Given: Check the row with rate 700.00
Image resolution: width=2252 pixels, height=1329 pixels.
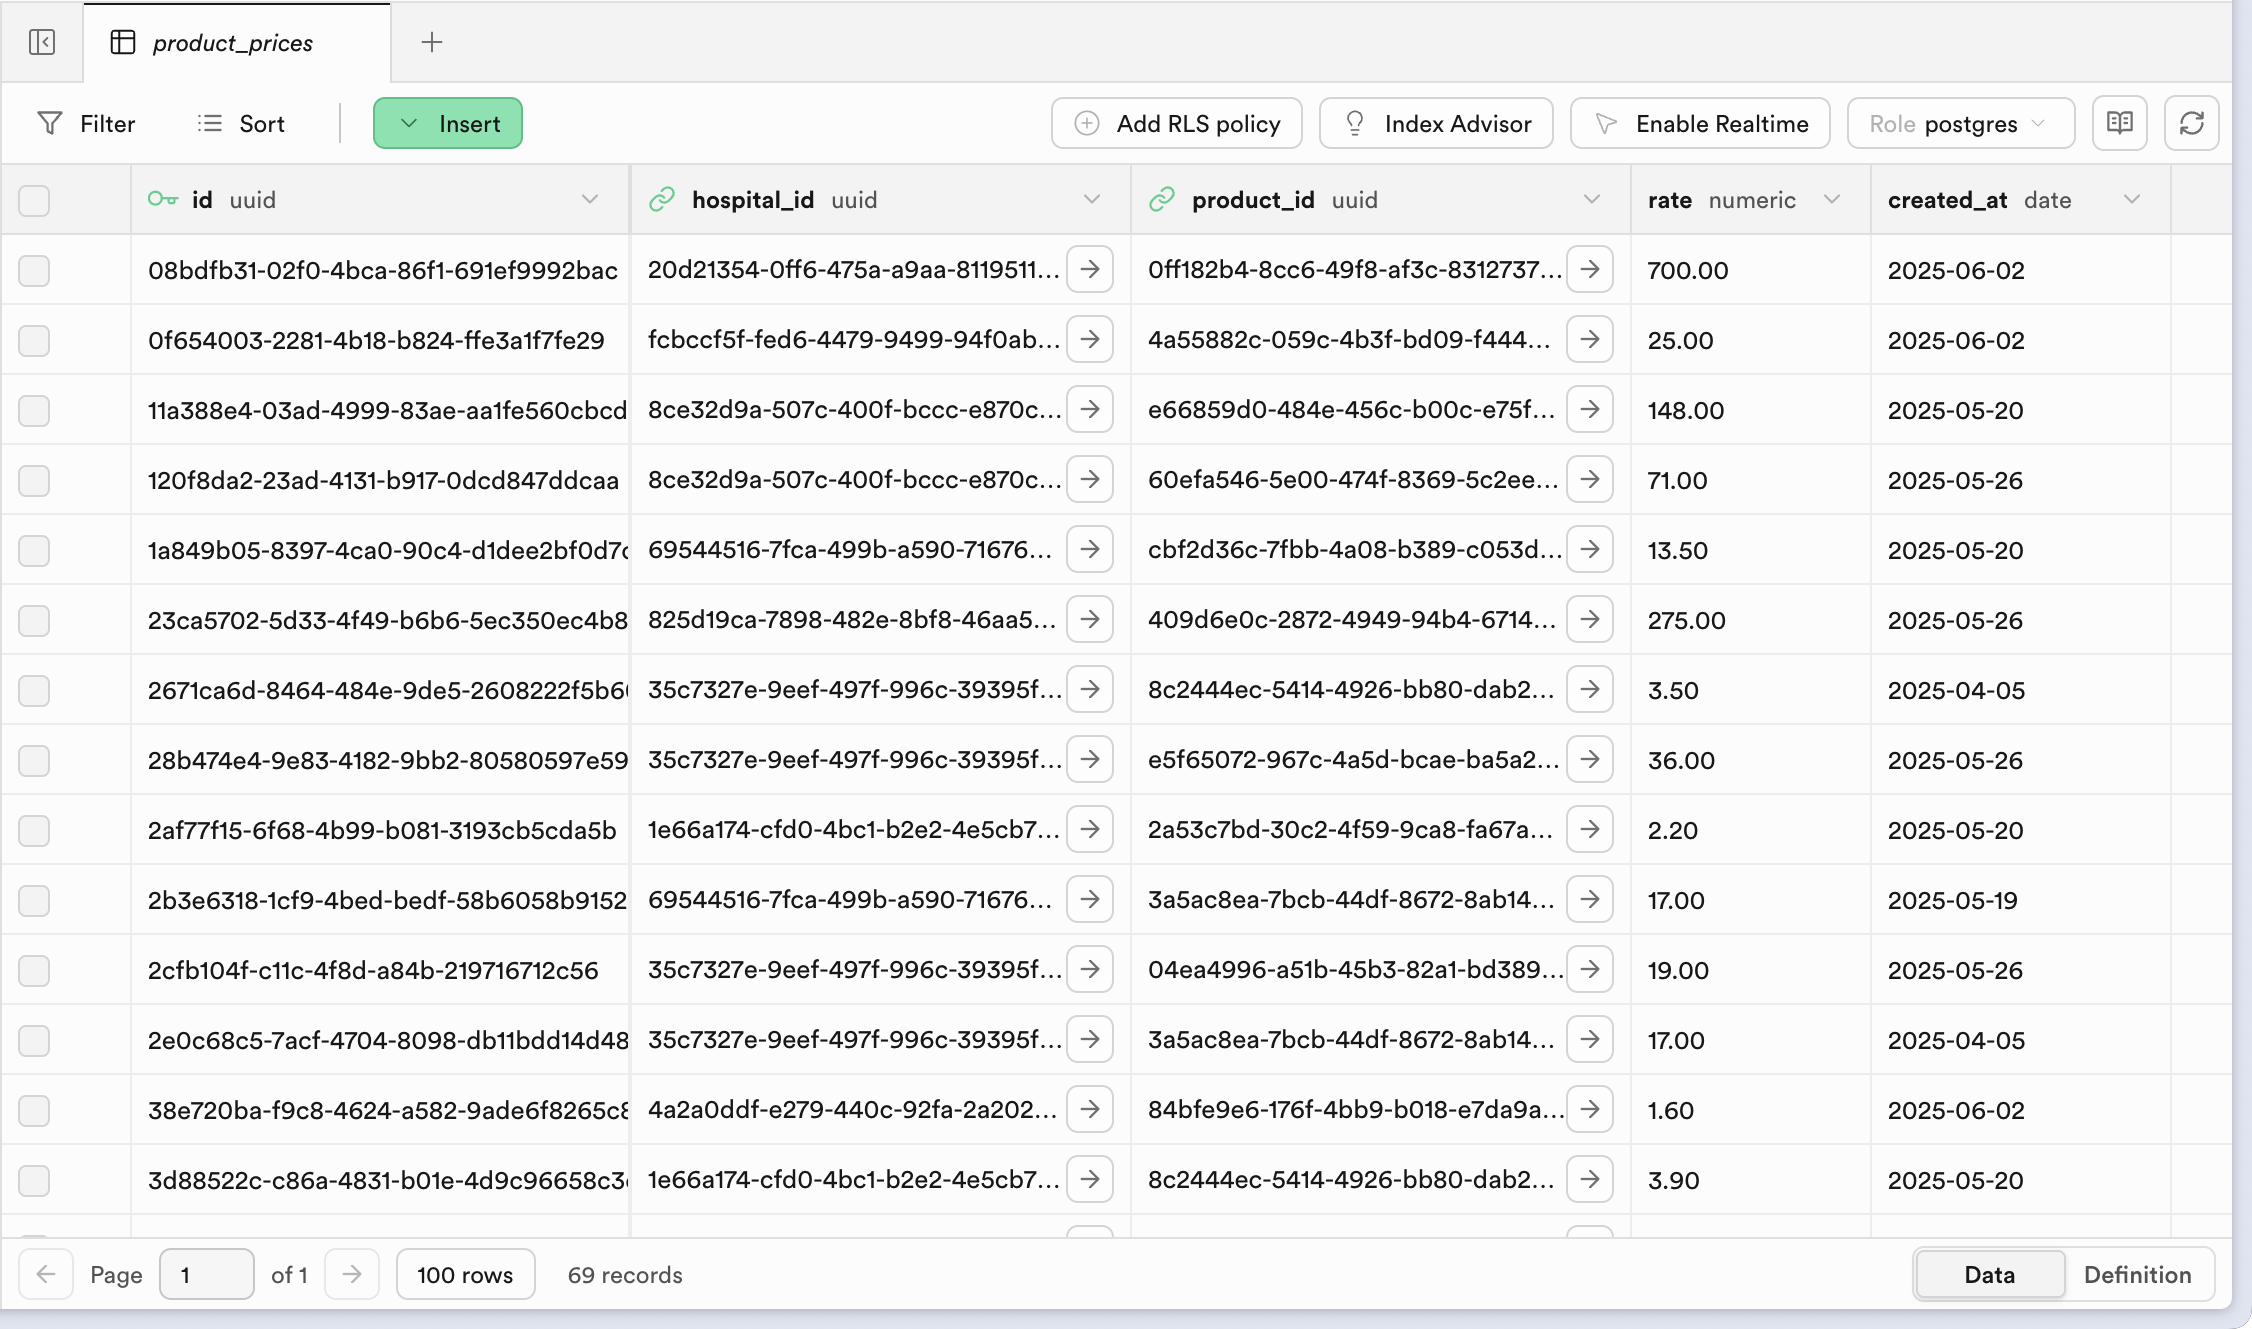Looking at the screenshot, I should 34,270.
